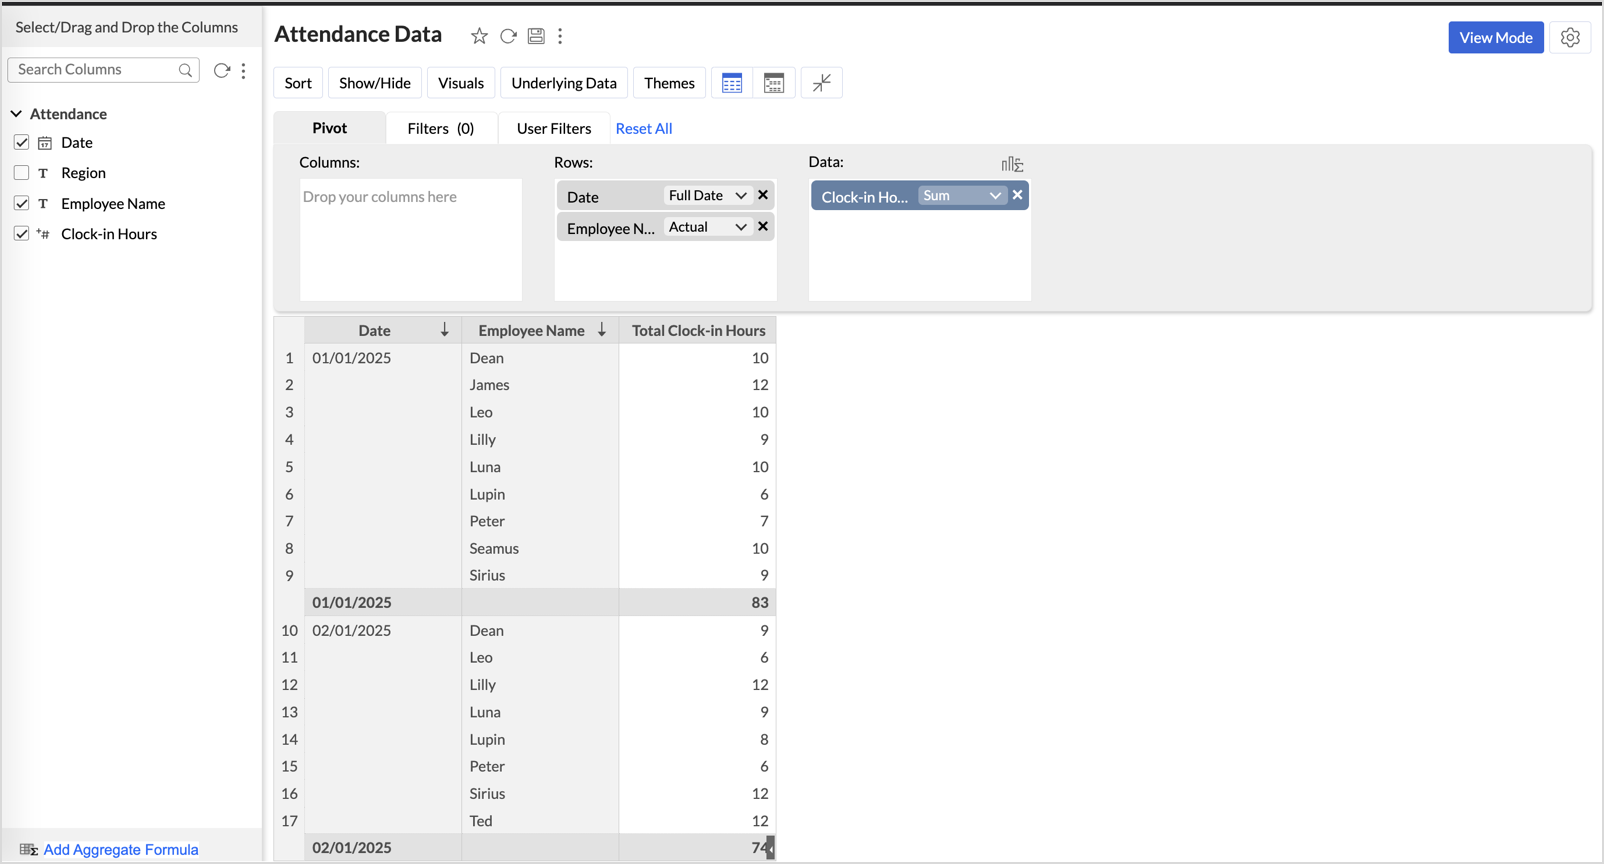The width and height of the screenshot is (1604, 864).
Task: Open the Sum aggregation dropdown
Action: (961, 196)
